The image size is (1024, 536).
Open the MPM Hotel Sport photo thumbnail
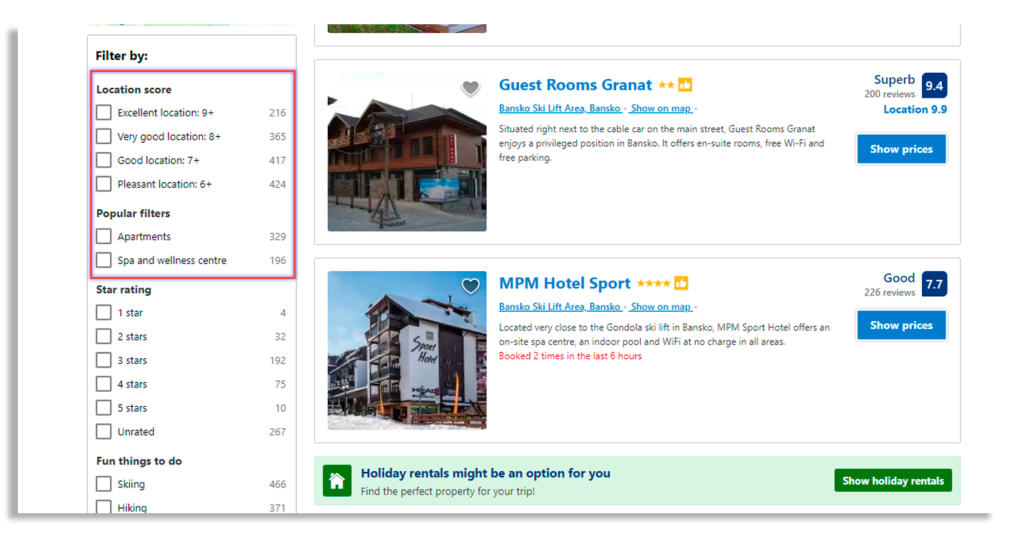[x=407, y=351]
